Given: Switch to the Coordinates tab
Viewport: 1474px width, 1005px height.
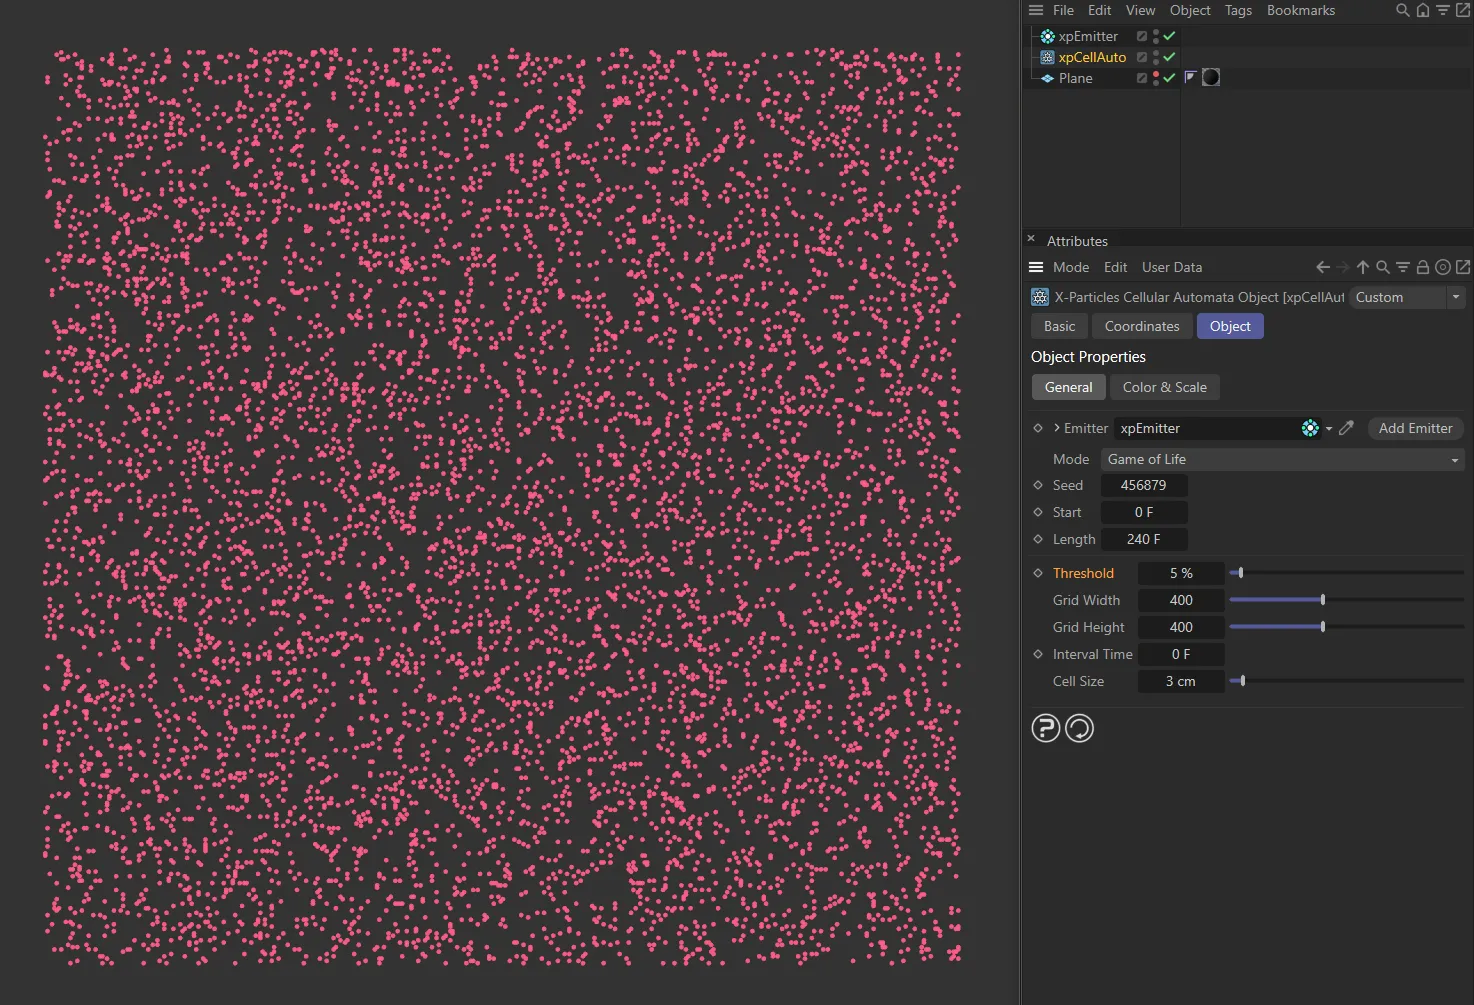Looking at the screenshot, I should click(x=1141, y=326).
